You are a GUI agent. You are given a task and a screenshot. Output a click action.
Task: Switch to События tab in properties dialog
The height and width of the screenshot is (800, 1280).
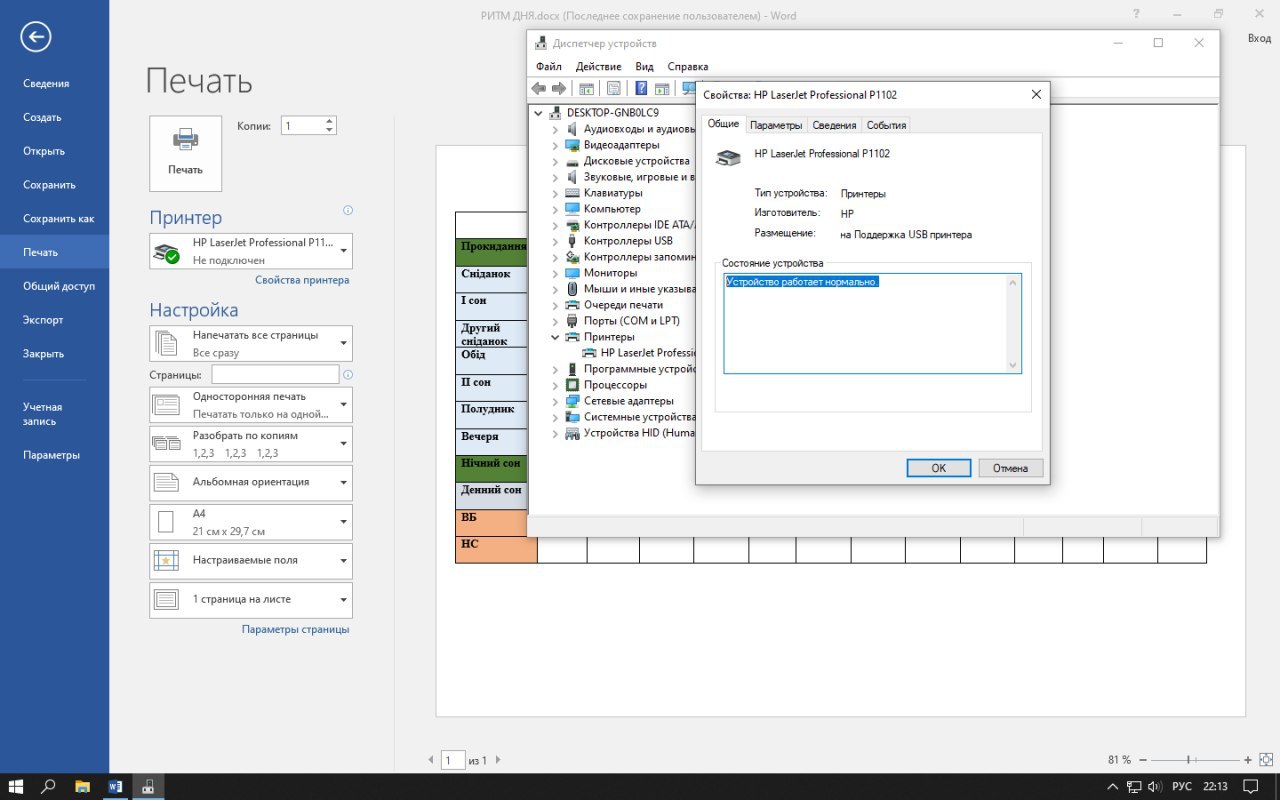point(886,125)
